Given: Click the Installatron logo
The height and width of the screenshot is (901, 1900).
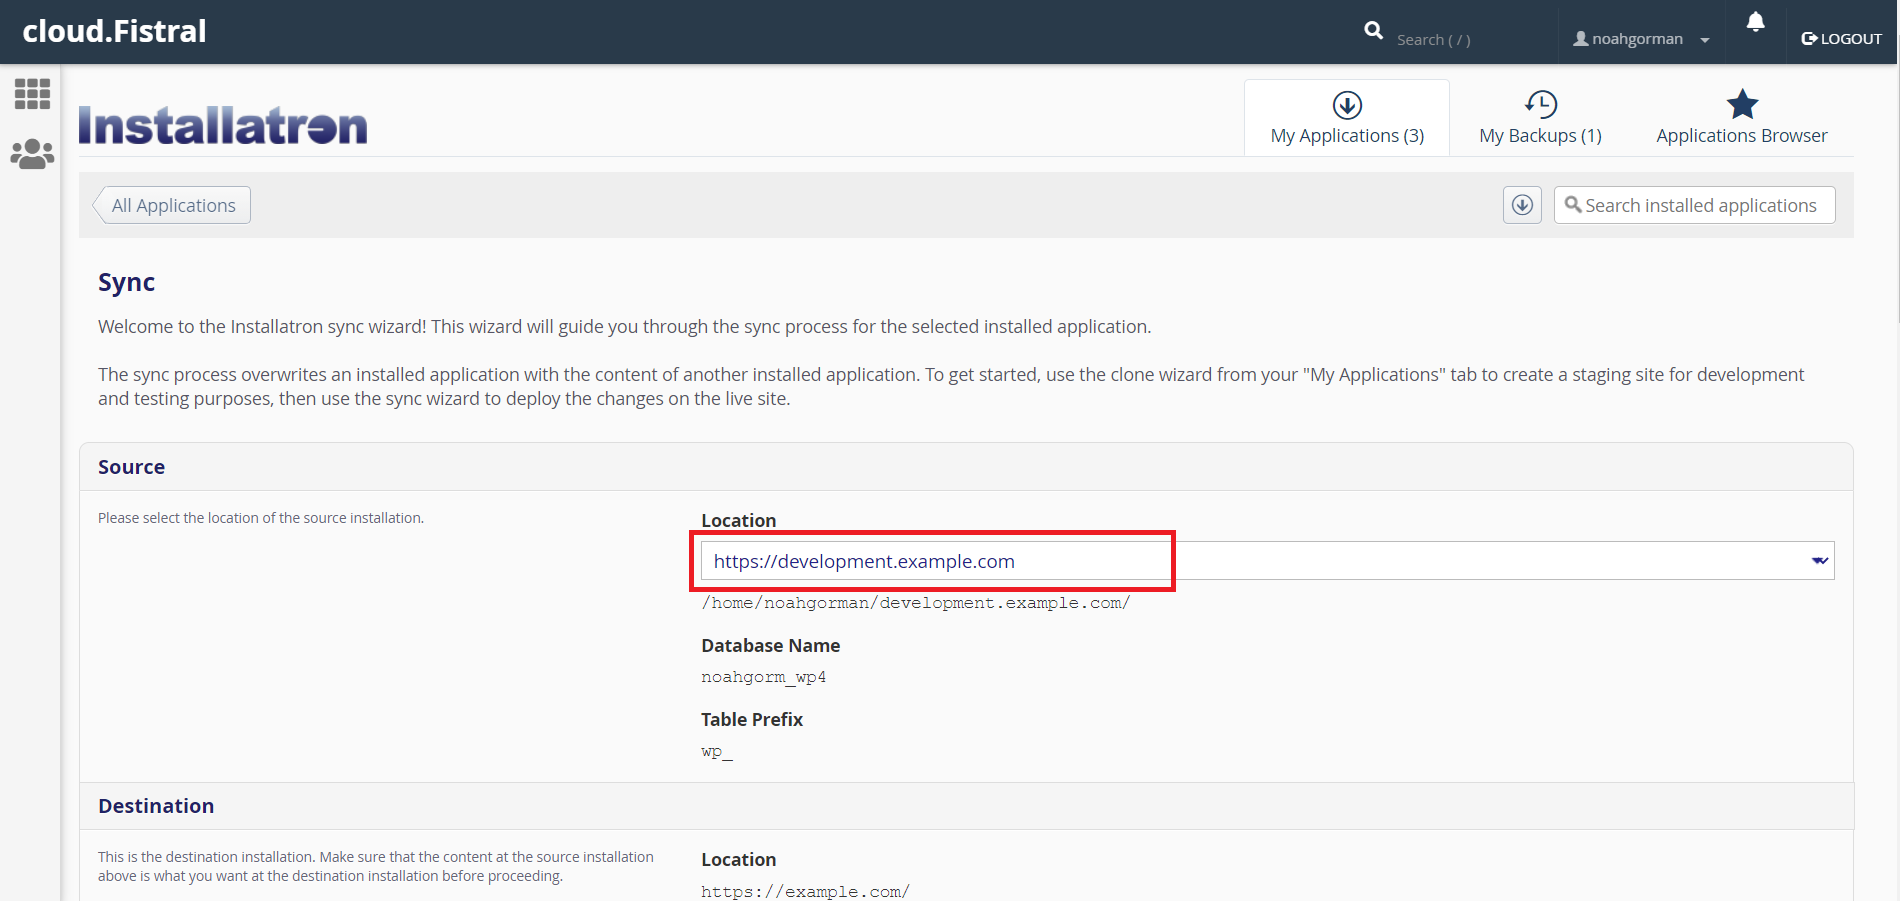Looking at the screenshot, I should [x=223, y=126].
